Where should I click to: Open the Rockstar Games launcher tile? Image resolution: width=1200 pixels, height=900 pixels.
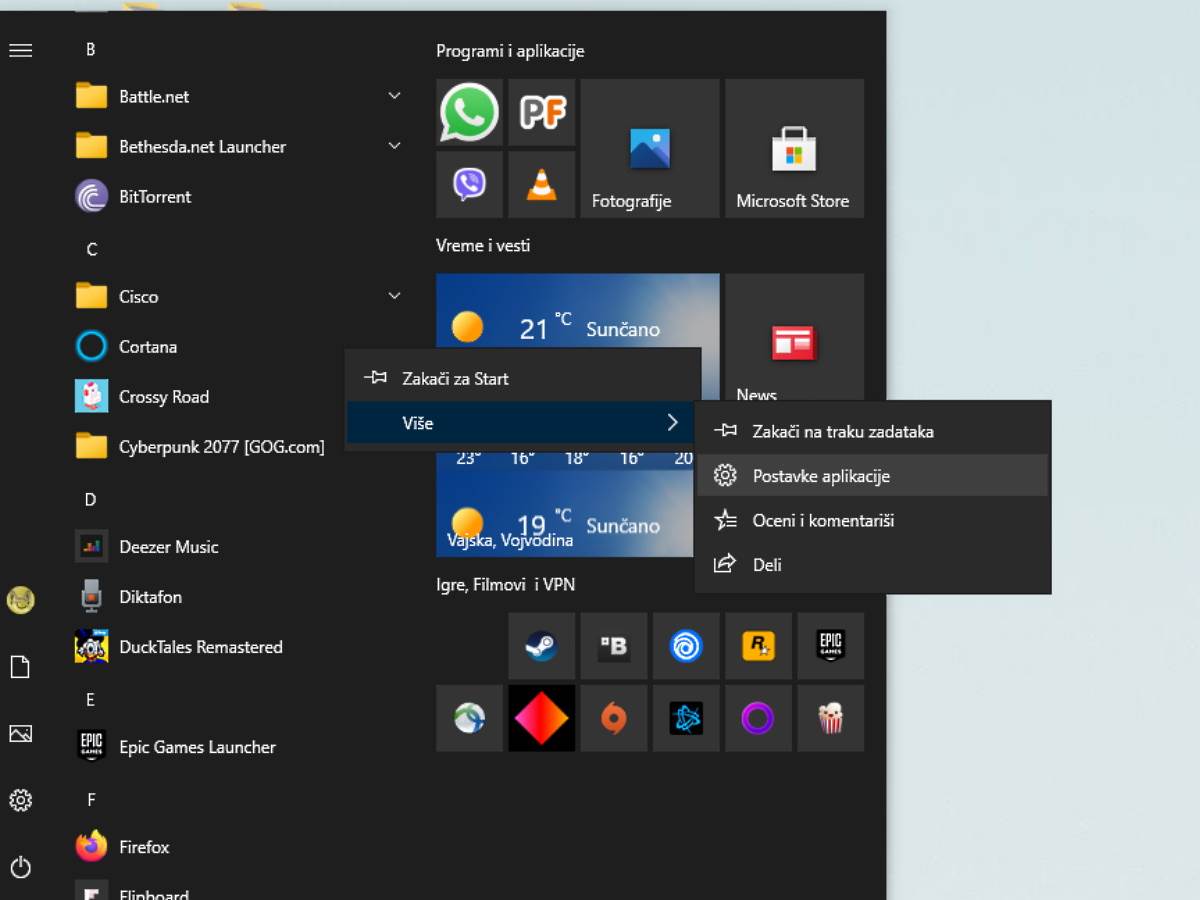pyautogui.click(x=758, y=646)
